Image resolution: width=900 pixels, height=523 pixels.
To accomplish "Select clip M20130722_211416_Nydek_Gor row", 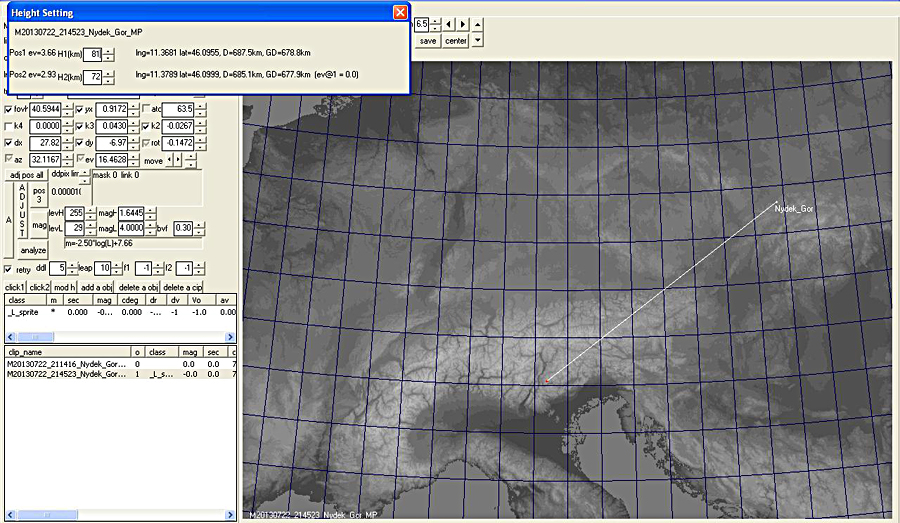I will coord(121,364).
